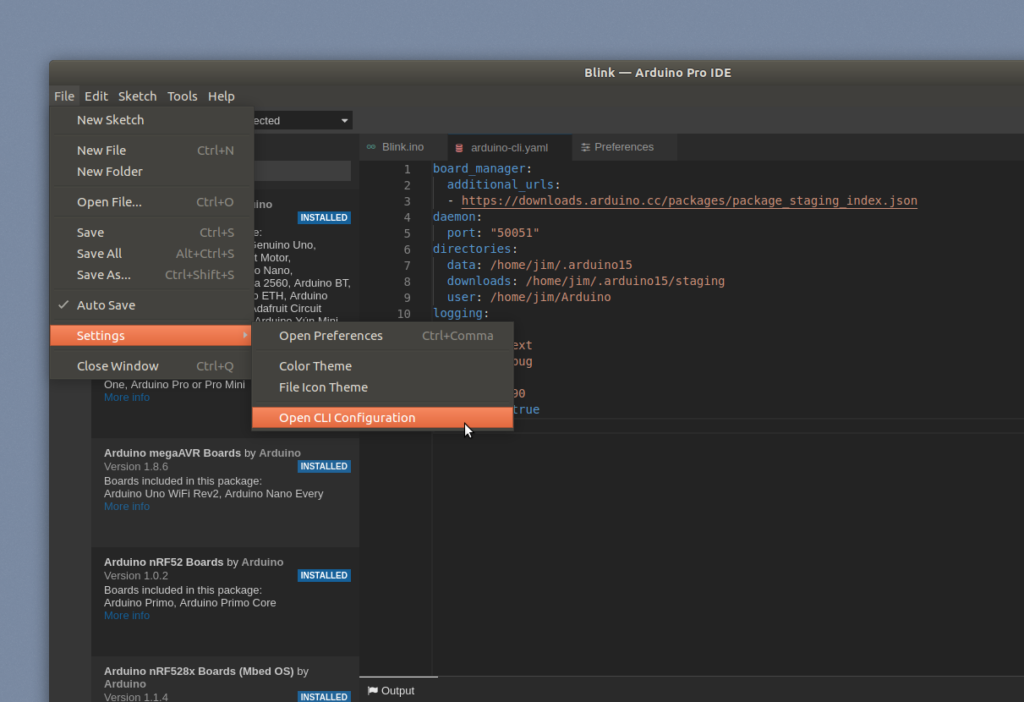Viewport: 1024px width, 702px height.
Task: Click the INSTALLED badge for Arduino nRF52 Boards
Action: pyautogui.click(x=324, y=575)
